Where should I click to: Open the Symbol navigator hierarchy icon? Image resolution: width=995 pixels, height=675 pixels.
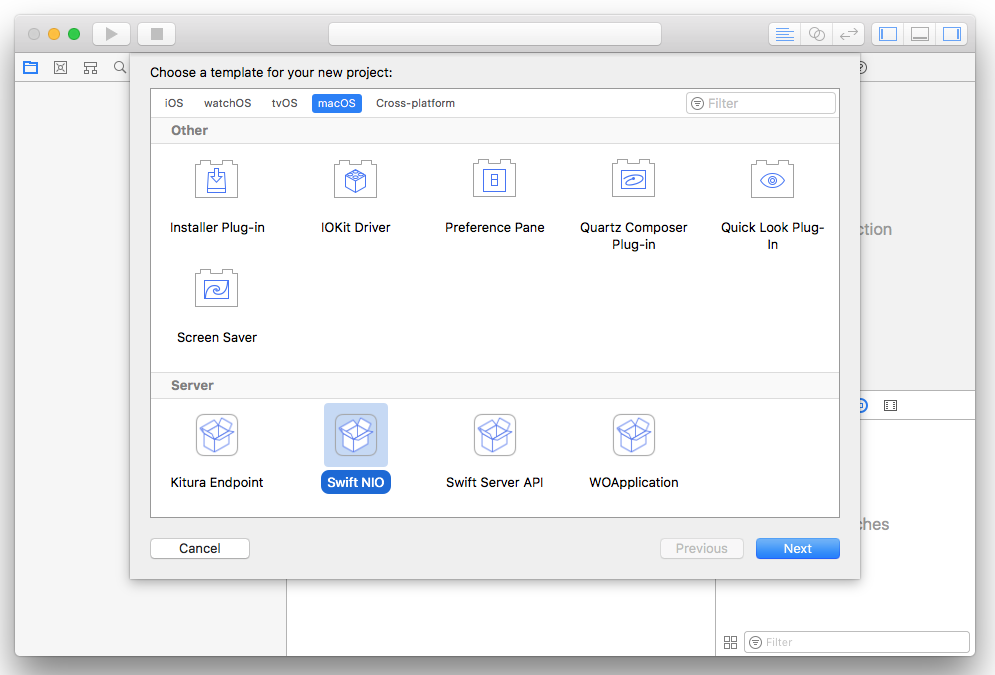91,67
